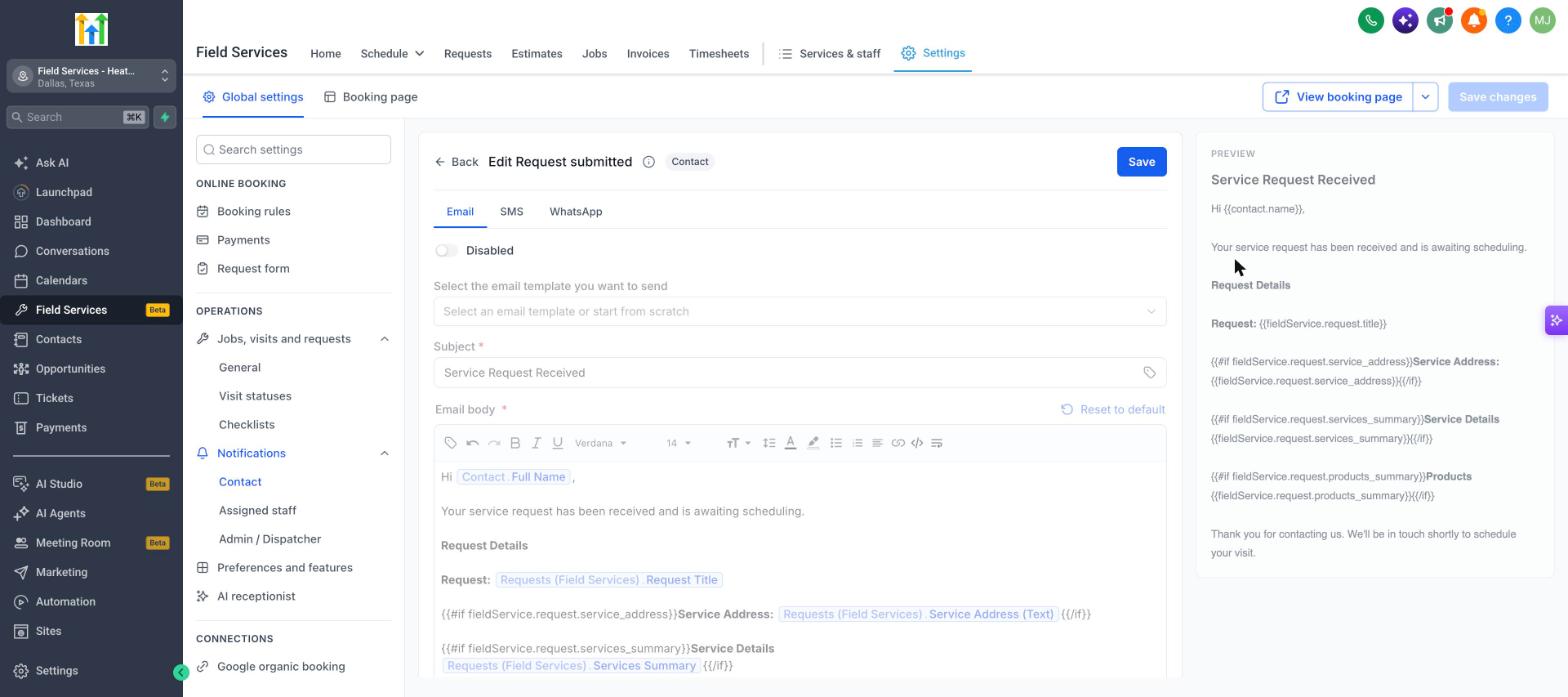Undo last edit in email body

pos(473,443)
